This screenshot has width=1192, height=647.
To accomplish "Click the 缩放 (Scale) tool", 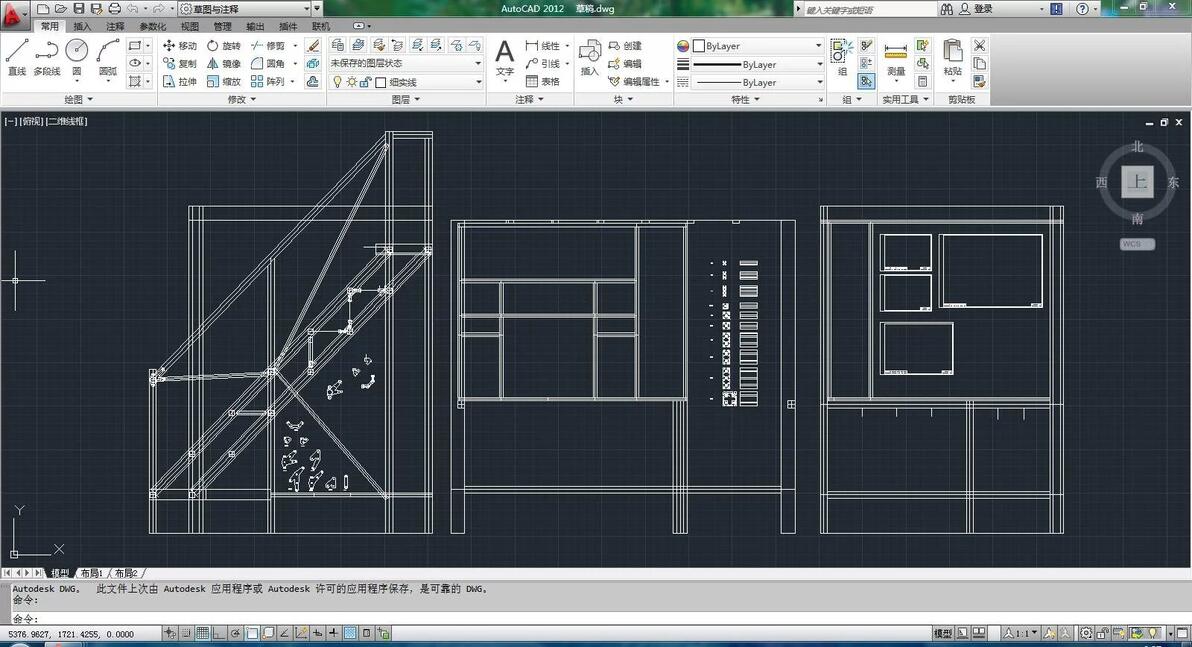I will tap(224, 81).
